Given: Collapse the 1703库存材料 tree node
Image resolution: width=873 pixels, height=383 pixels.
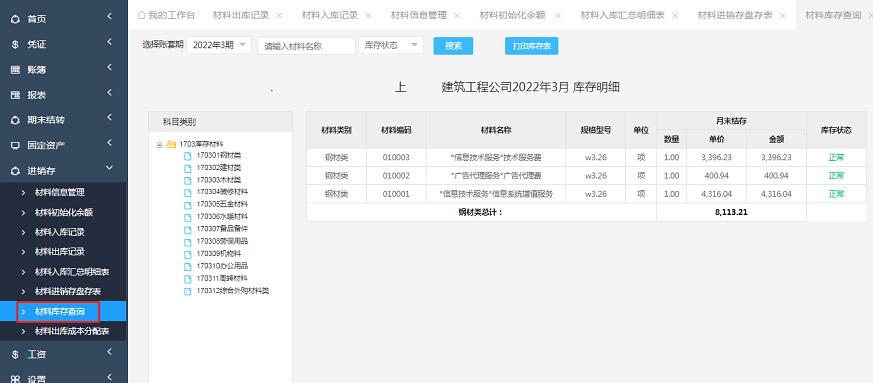Looking at the screenshot, I should (x=160, y=145).
